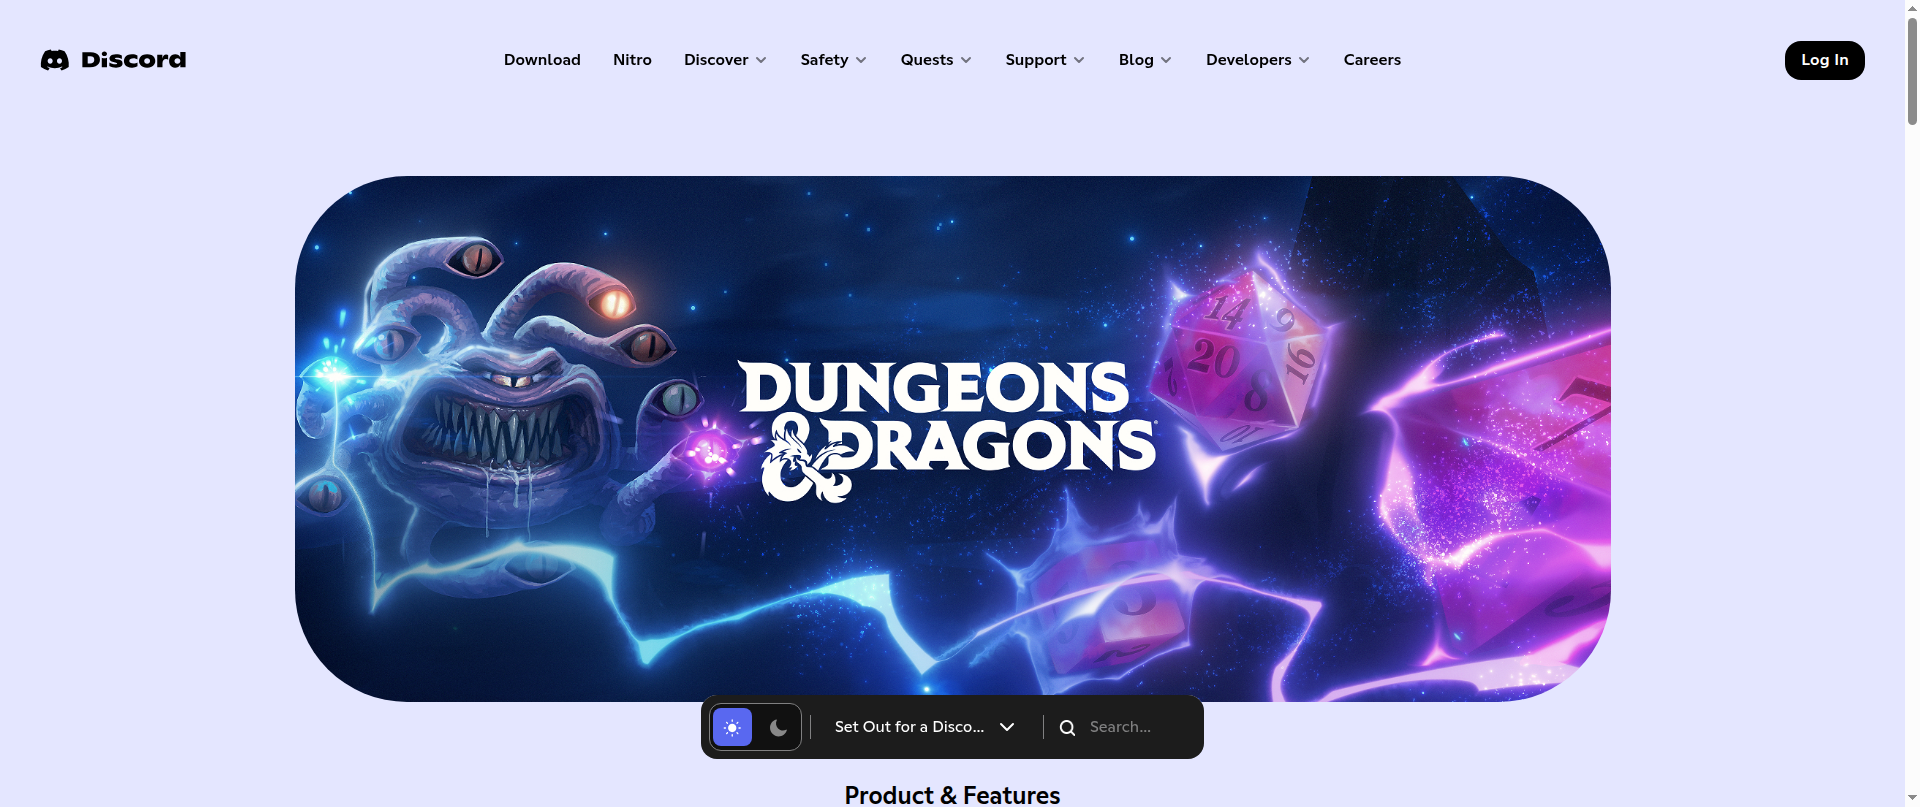Switch to light mode sun toggle
The height and width of the screenshot is (807, 1920).
tap(732, 727)
